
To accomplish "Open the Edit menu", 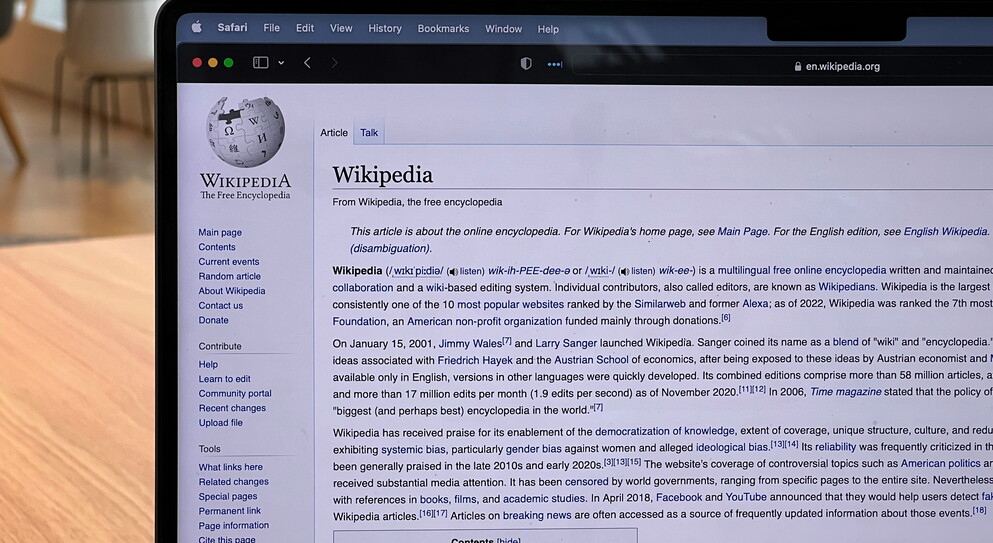I will click(x=305, y=28).
